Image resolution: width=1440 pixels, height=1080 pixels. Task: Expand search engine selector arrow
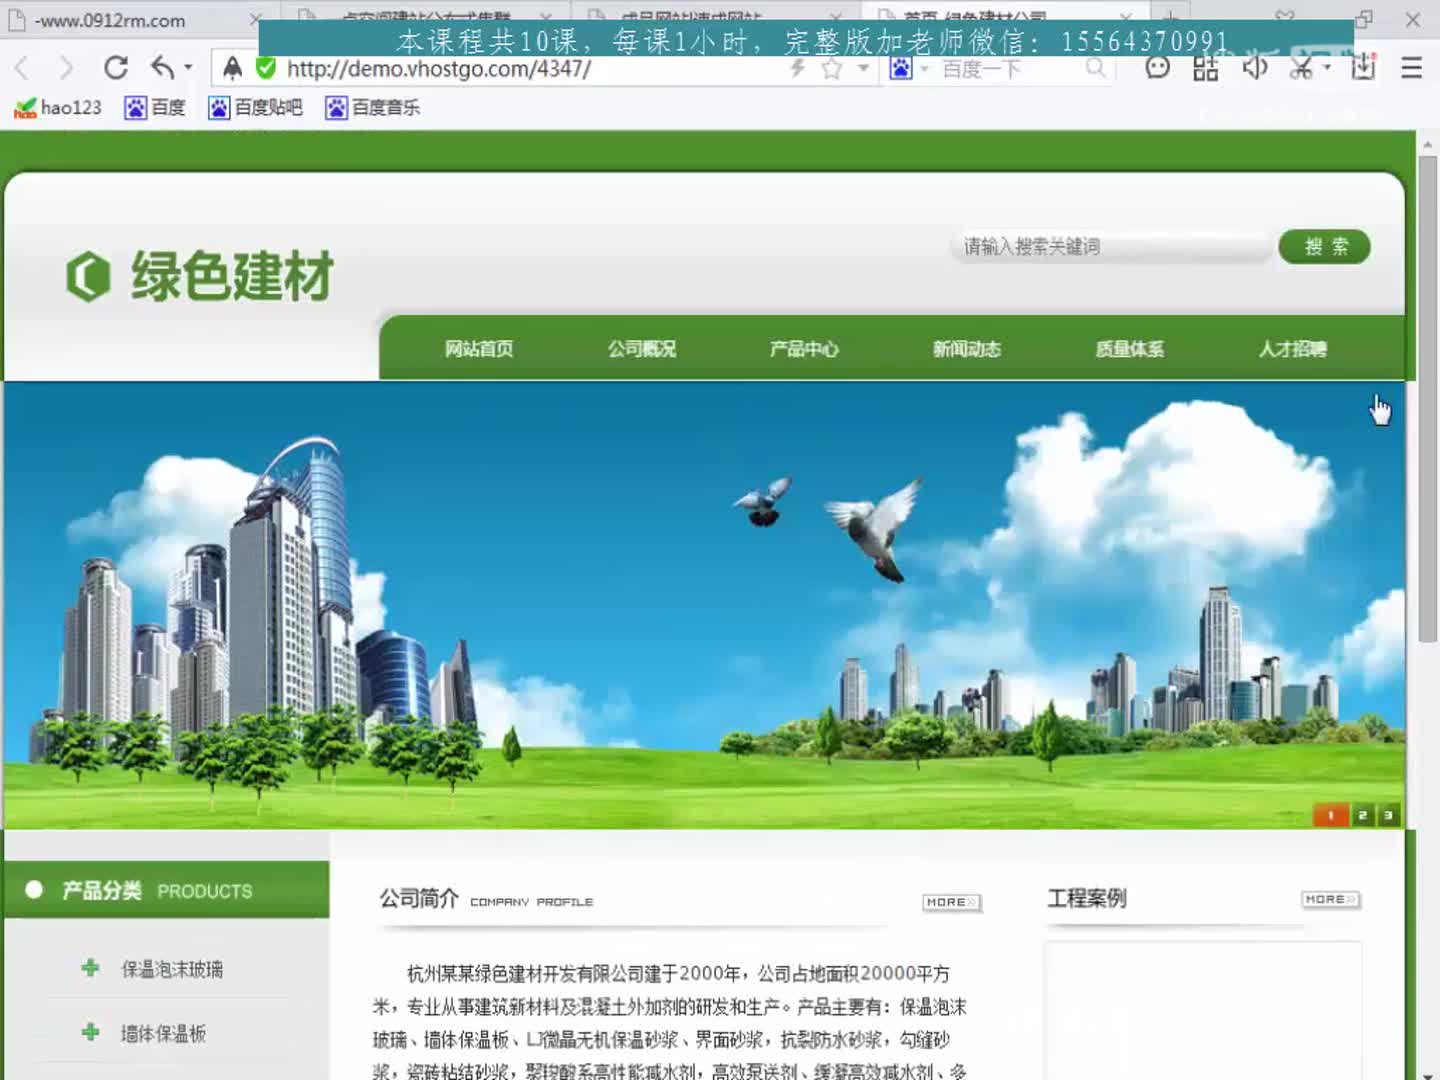(x=924, y=68)
